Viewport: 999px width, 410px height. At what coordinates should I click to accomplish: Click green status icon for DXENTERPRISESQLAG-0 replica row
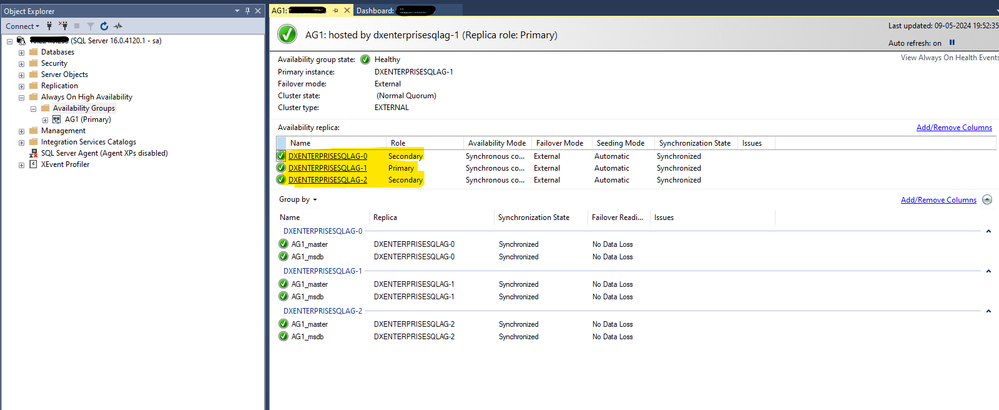[281, 156]
